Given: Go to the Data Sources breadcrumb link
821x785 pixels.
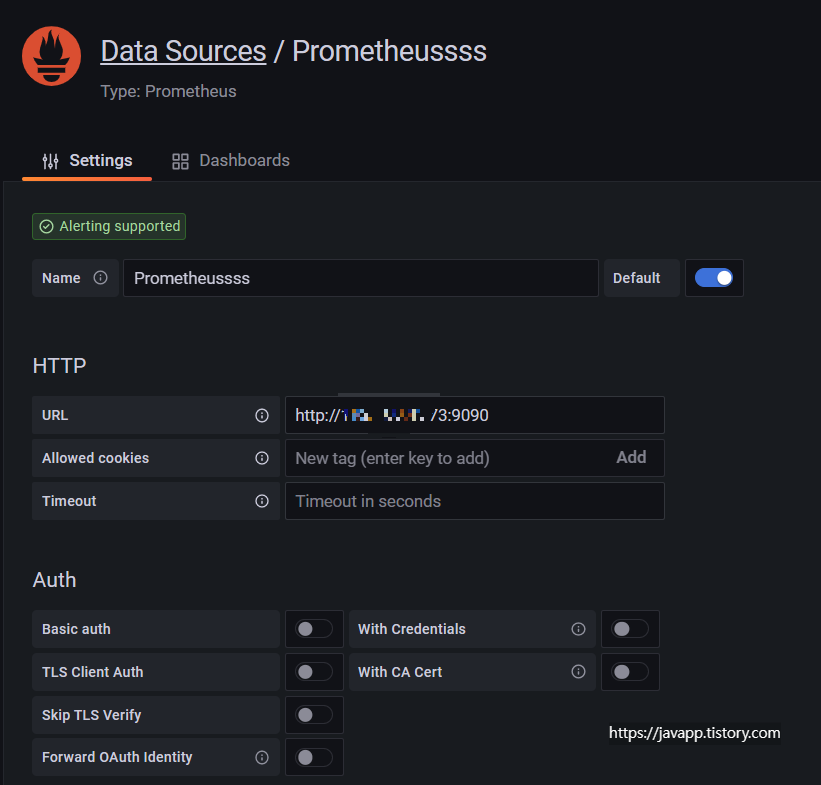Looking at the screenshot, I should [x=183, y=51].
